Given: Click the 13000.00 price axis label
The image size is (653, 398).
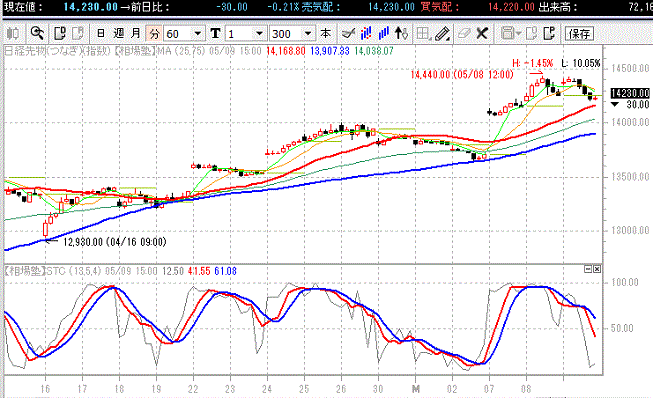Looking at the screenshot, I should (630, 231).
